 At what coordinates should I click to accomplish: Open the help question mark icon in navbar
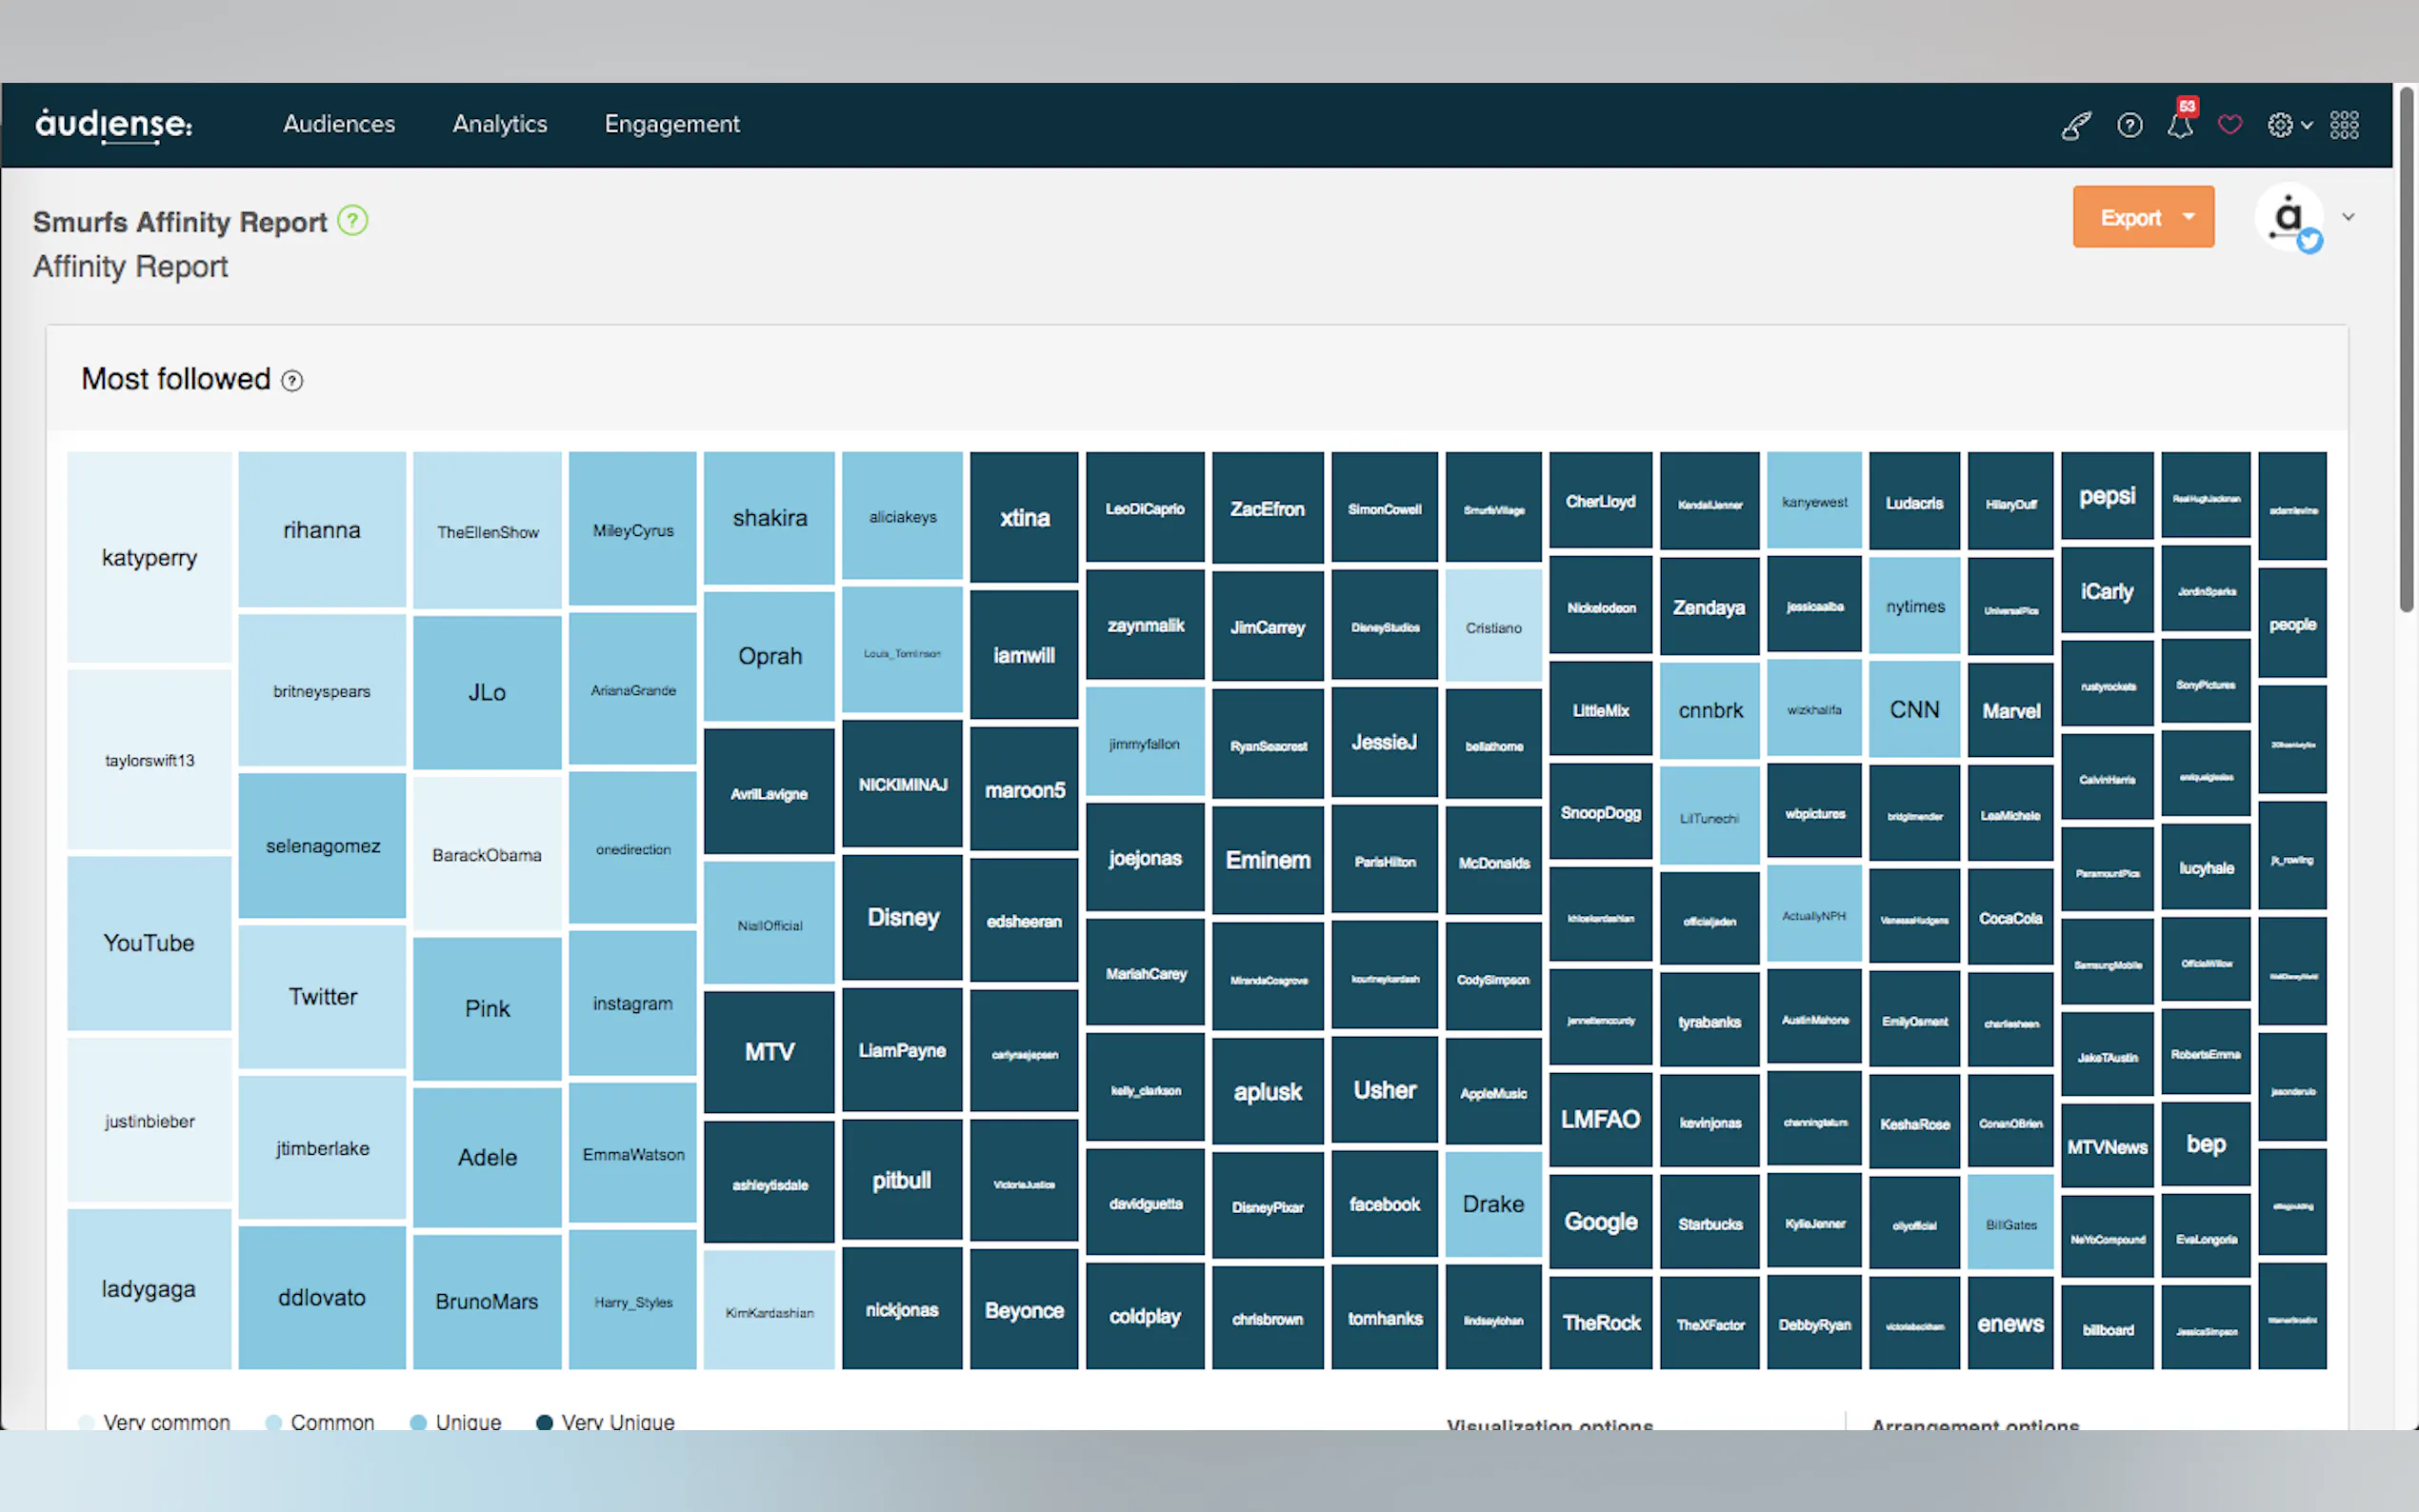pyautogui.click(x=2129, y=125)
